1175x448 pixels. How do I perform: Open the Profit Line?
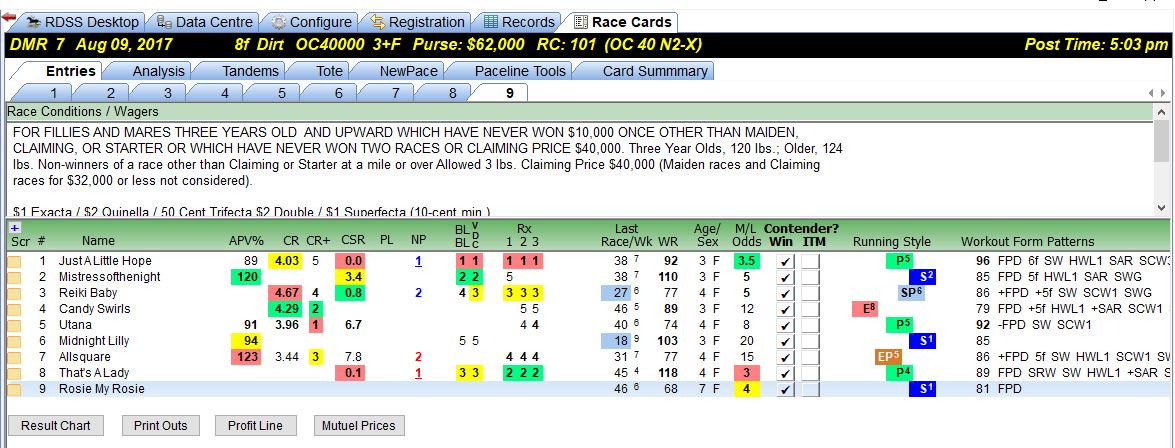pos(256,426)
